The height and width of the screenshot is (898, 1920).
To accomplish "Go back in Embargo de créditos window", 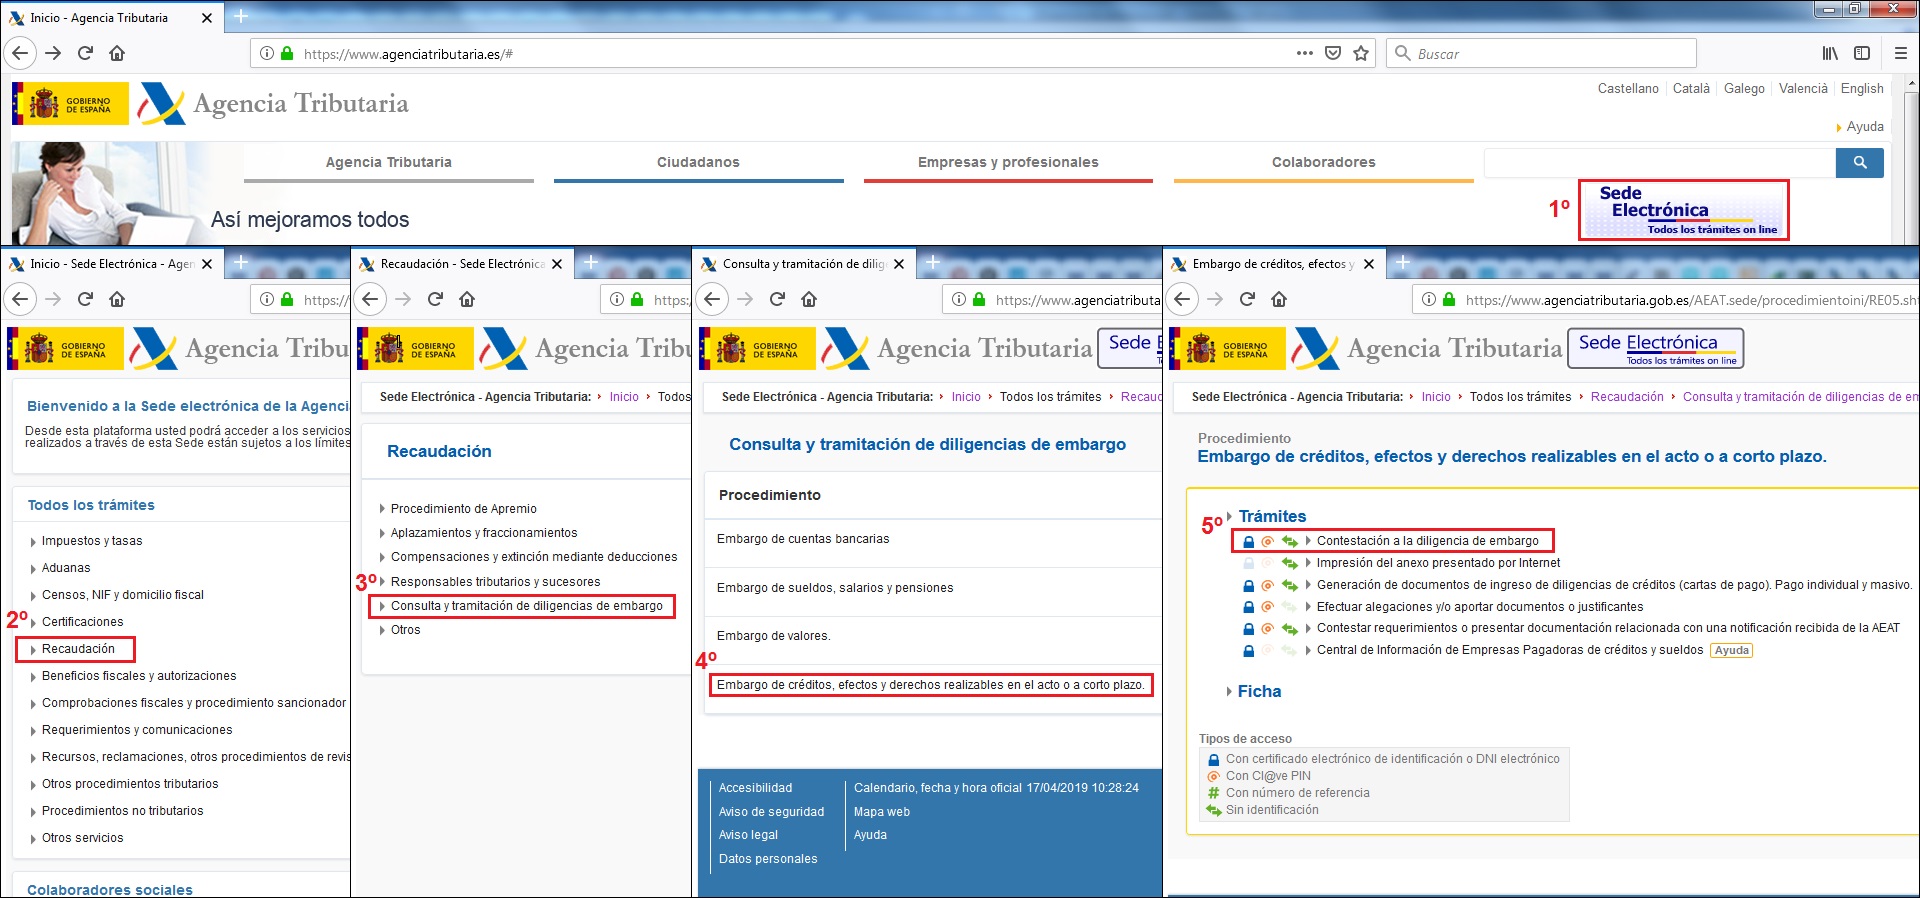I will (x=1182, y=299).
